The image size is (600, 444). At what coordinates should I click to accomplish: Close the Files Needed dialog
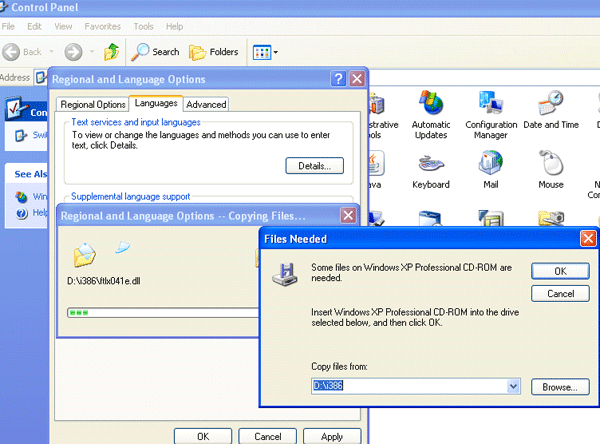tap(588, 238)
